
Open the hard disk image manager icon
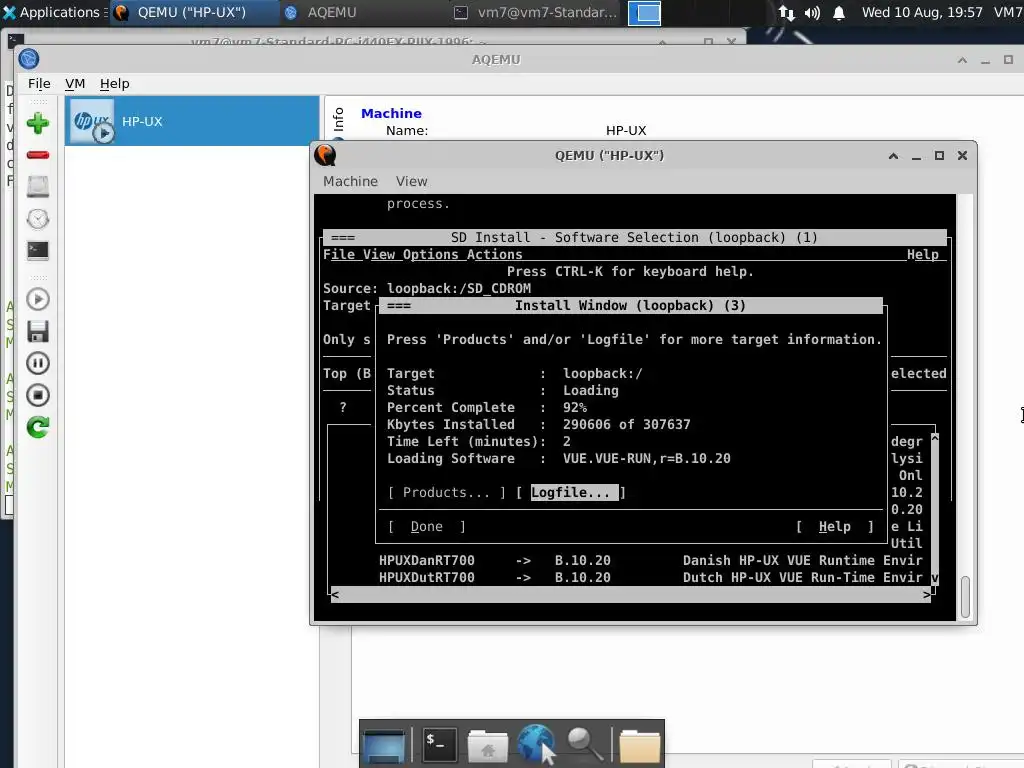[x=38, y=187]
